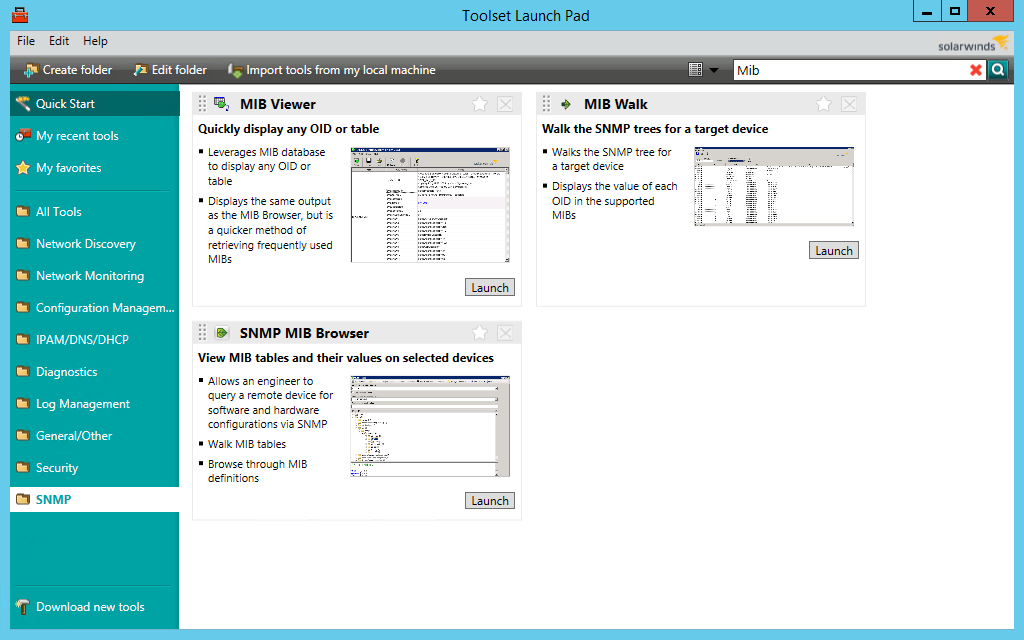Image resolution: width=1024 pixels, height=640 pixels.
Task: Open the File menu
Action: 25,41
